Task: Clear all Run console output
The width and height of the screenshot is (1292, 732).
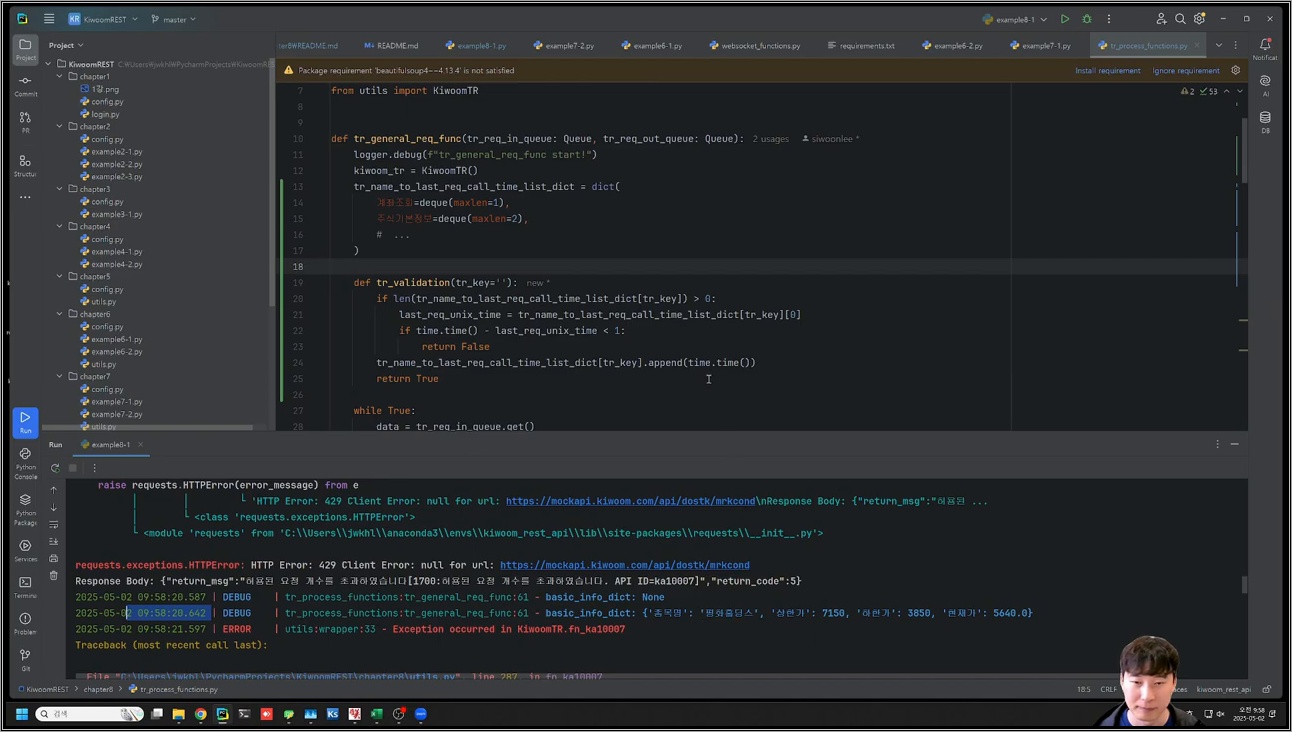Action: coord(54,575)
